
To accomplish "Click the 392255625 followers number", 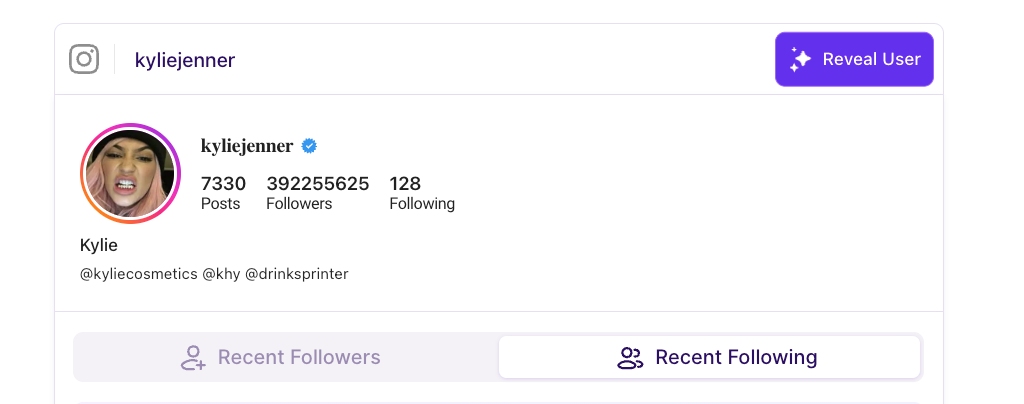I will [317, 184].
